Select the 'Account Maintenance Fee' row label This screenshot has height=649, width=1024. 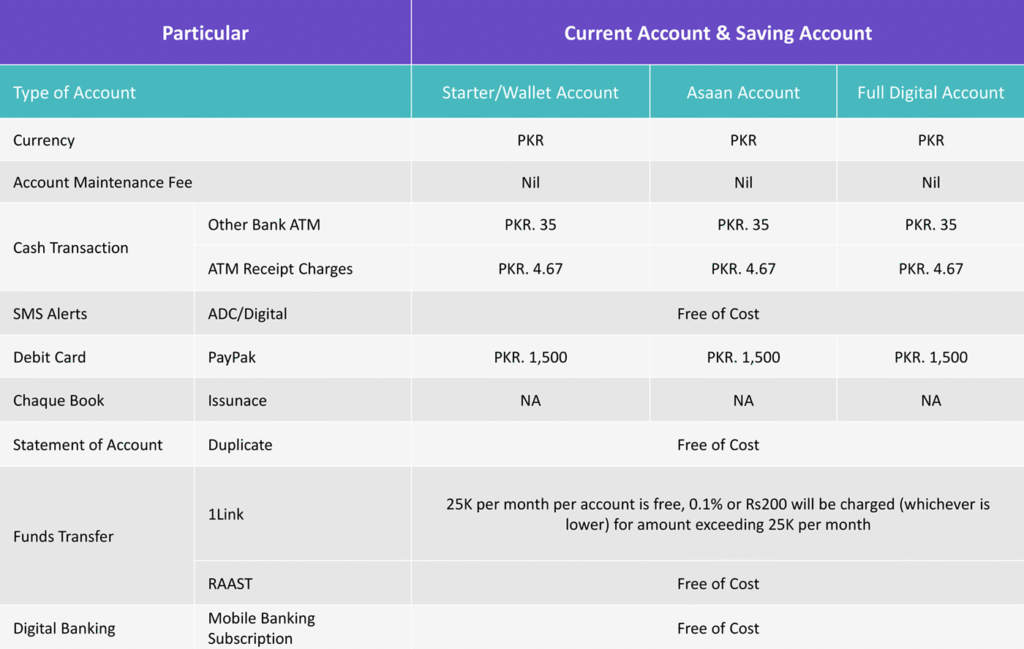[x=102, y=182]
